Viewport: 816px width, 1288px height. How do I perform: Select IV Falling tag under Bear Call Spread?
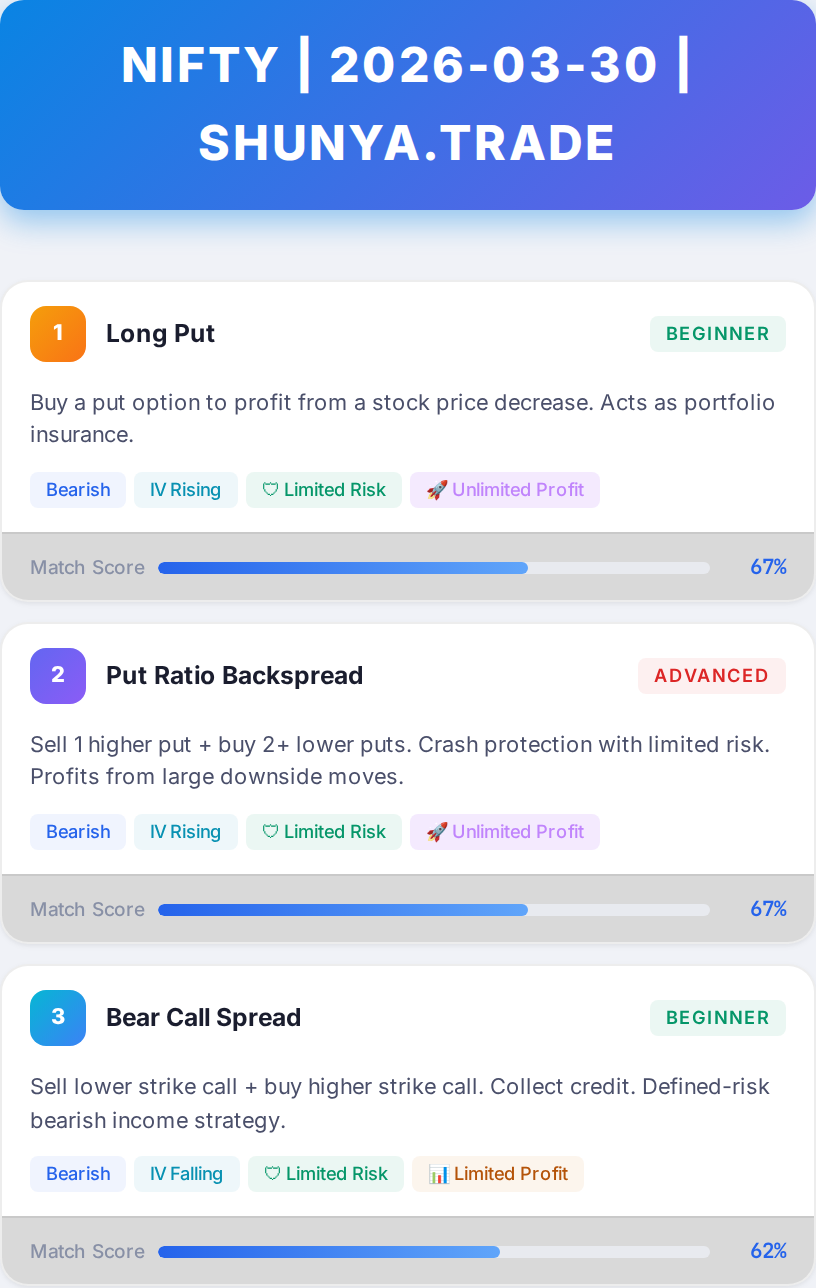coord(186,1174)
